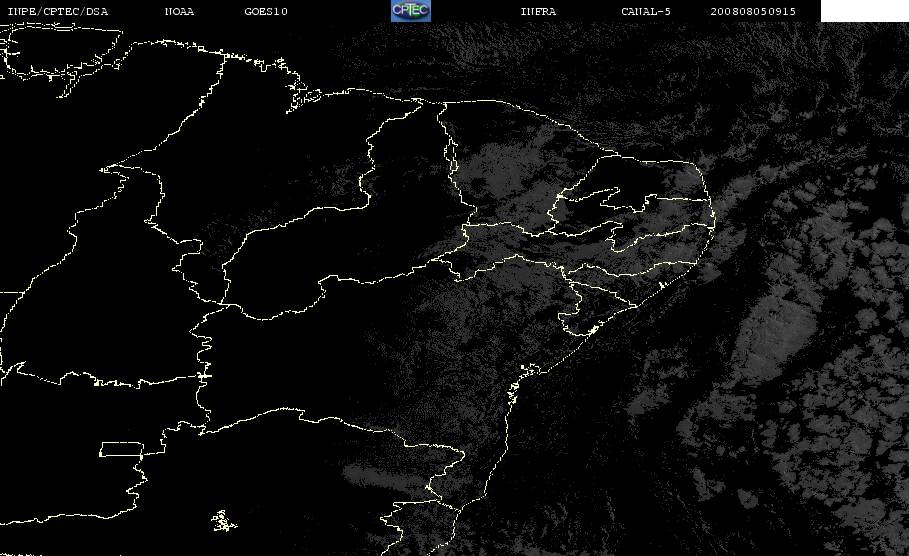Click the INFRA label in header
The image size is (909, 556).
tap(538, 11)
